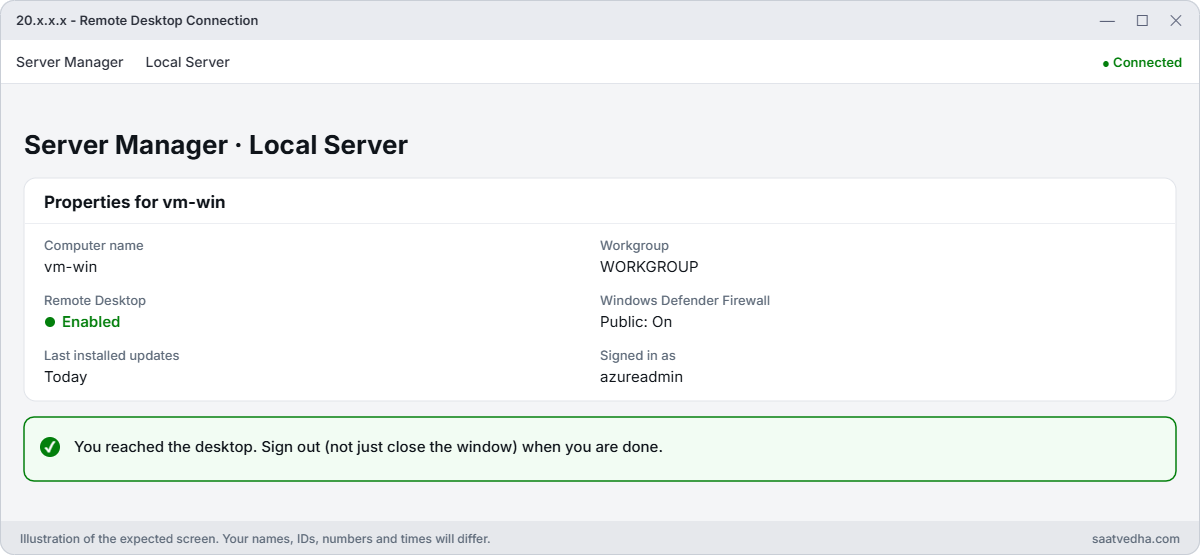1200x555 pixels.
Task: Click the signed in user azureadmin
Action: click(x=641, y=377)
